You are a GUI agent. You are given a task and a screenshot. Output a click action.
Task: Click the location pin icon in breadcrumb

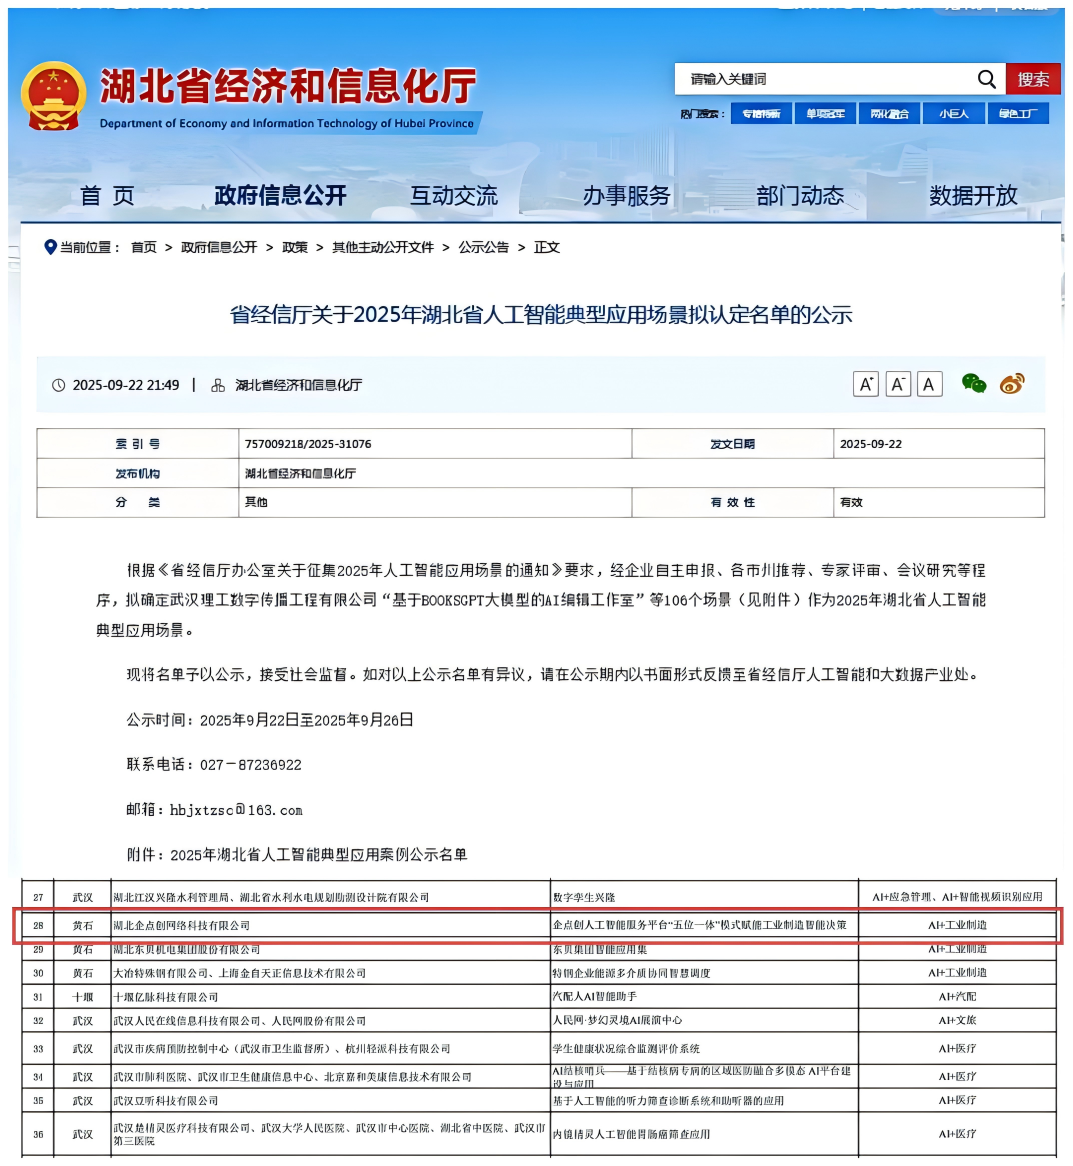pos(50,247)
